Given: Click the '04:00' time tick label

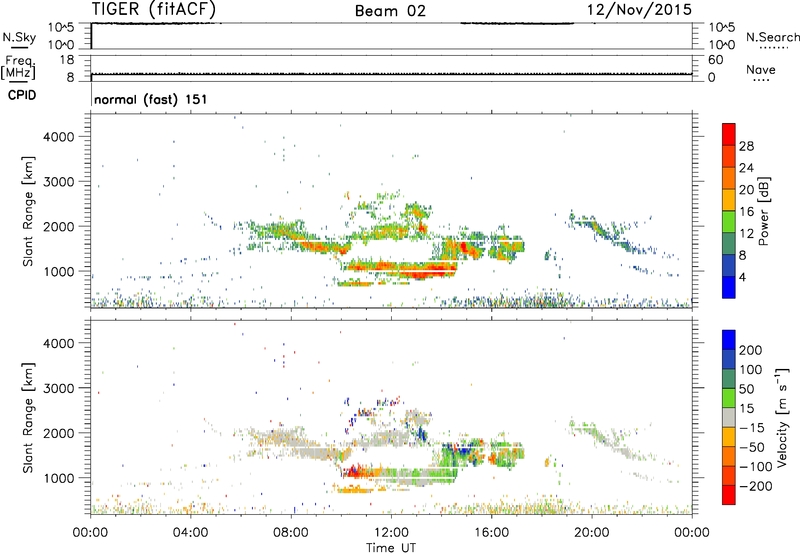Looking at the screenshot, I should click(190, 533).
